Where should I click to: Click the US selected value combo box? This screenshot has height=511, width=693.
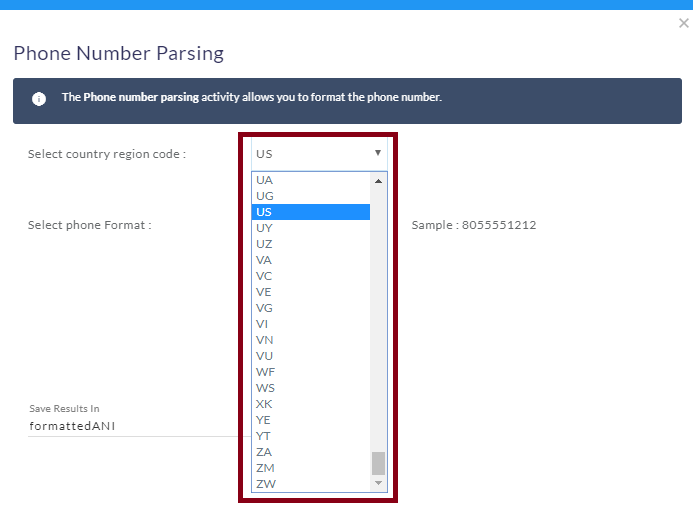319,154
